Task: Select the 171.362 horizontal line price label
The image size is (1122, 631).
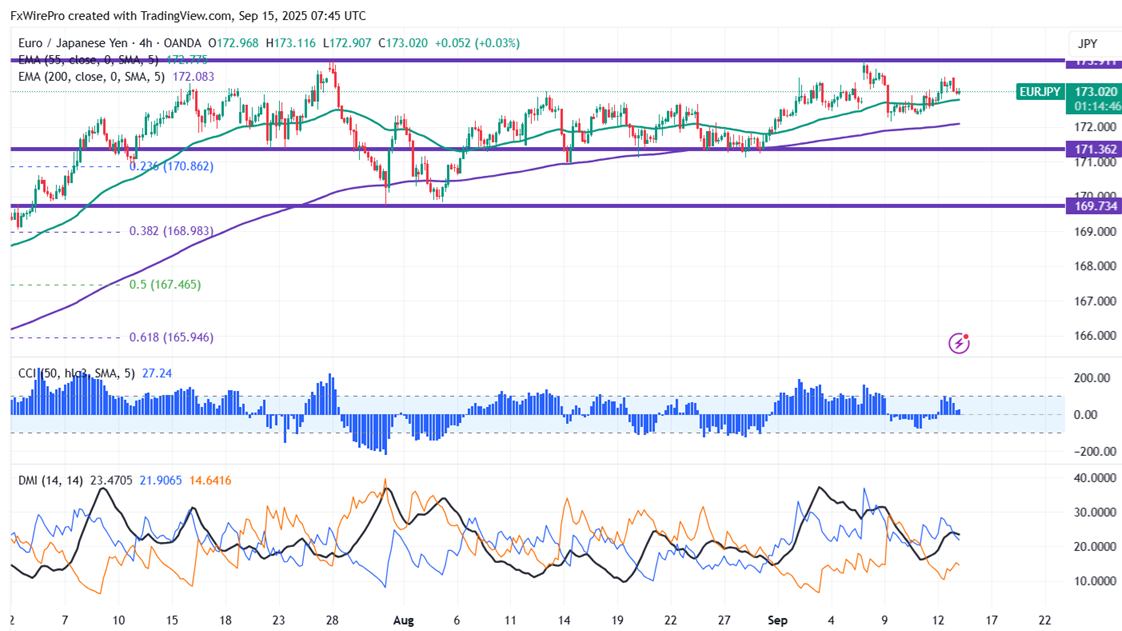Action: pyautogui.click(x=1094, y=149)
